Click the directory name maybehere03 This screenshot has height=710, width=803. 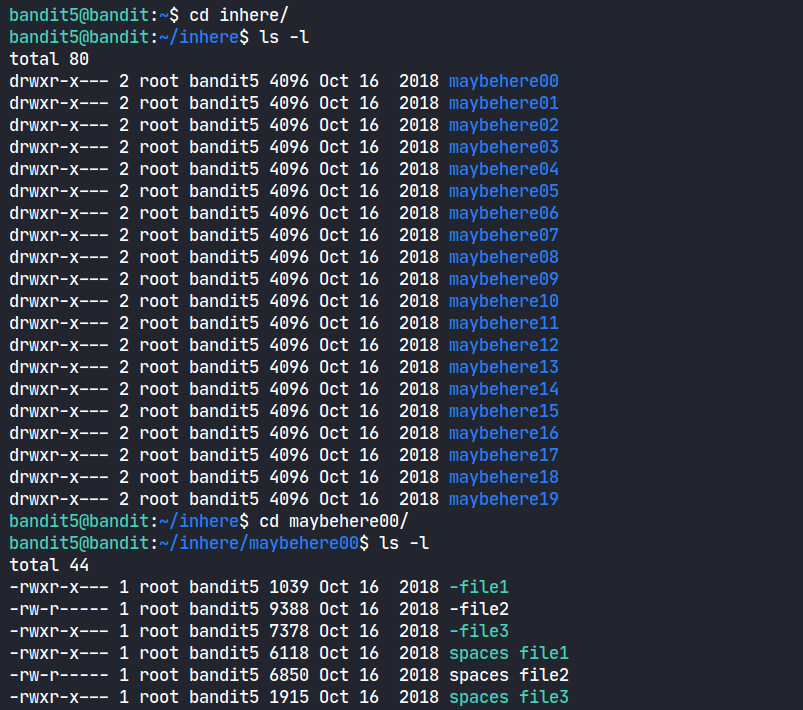point(503,147)
